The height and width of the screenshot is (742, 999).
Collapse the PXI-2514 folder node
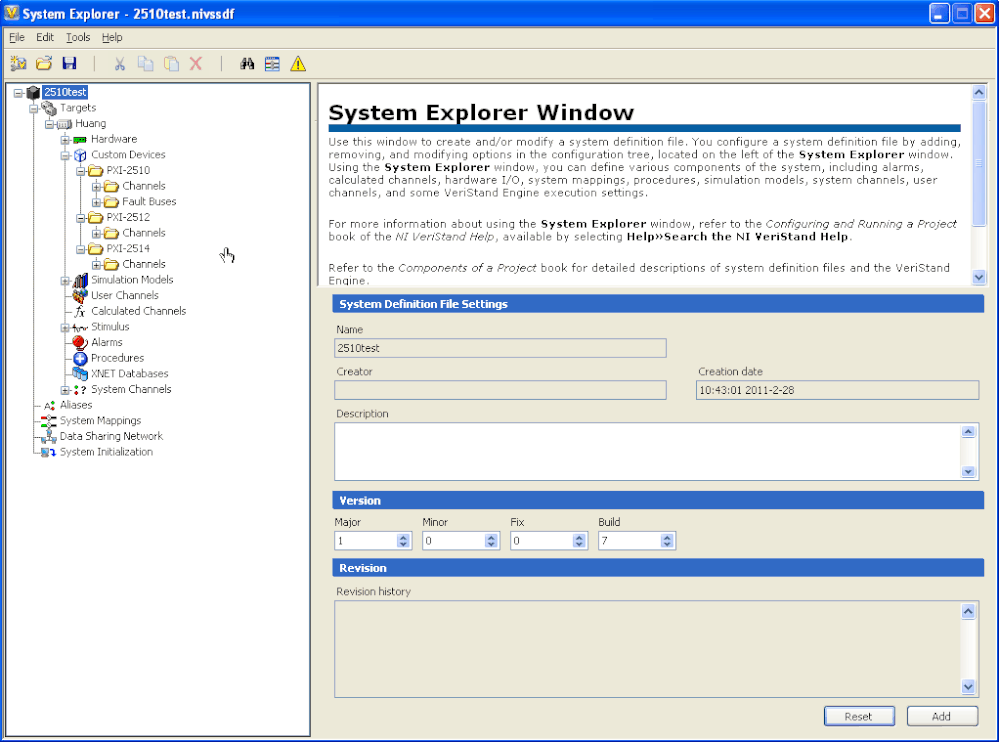click(80, 249)
